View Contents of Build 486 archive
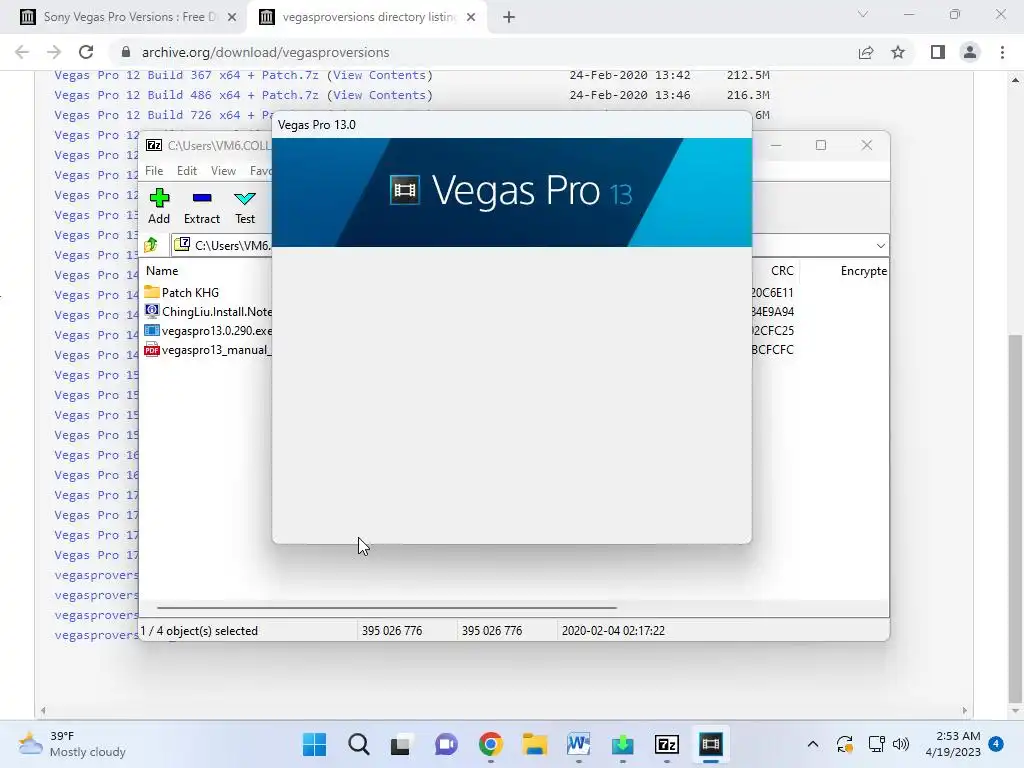This screenshot has width=1024, height=768. coord(379,95)
